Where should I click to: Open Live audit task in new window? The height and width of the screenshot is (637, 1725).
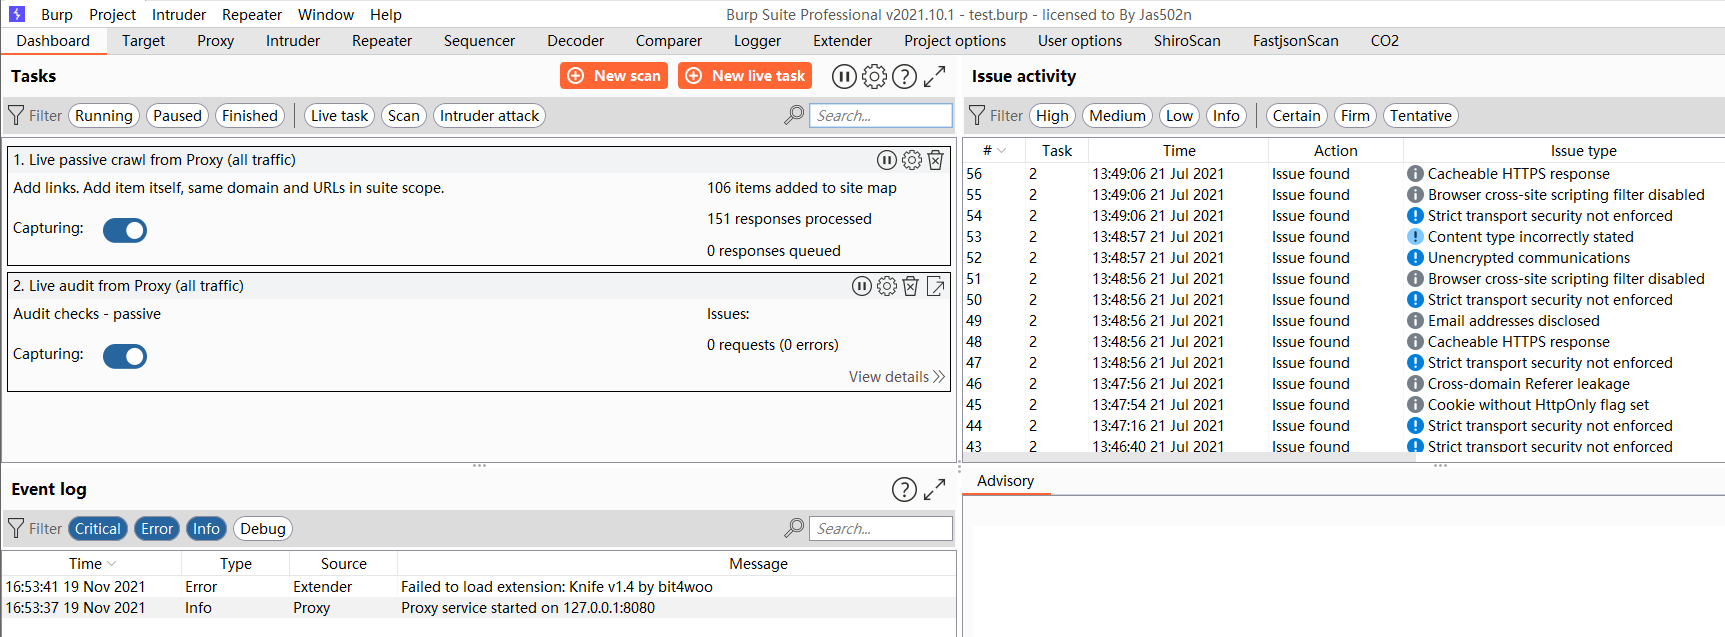[x=936, y=286]
